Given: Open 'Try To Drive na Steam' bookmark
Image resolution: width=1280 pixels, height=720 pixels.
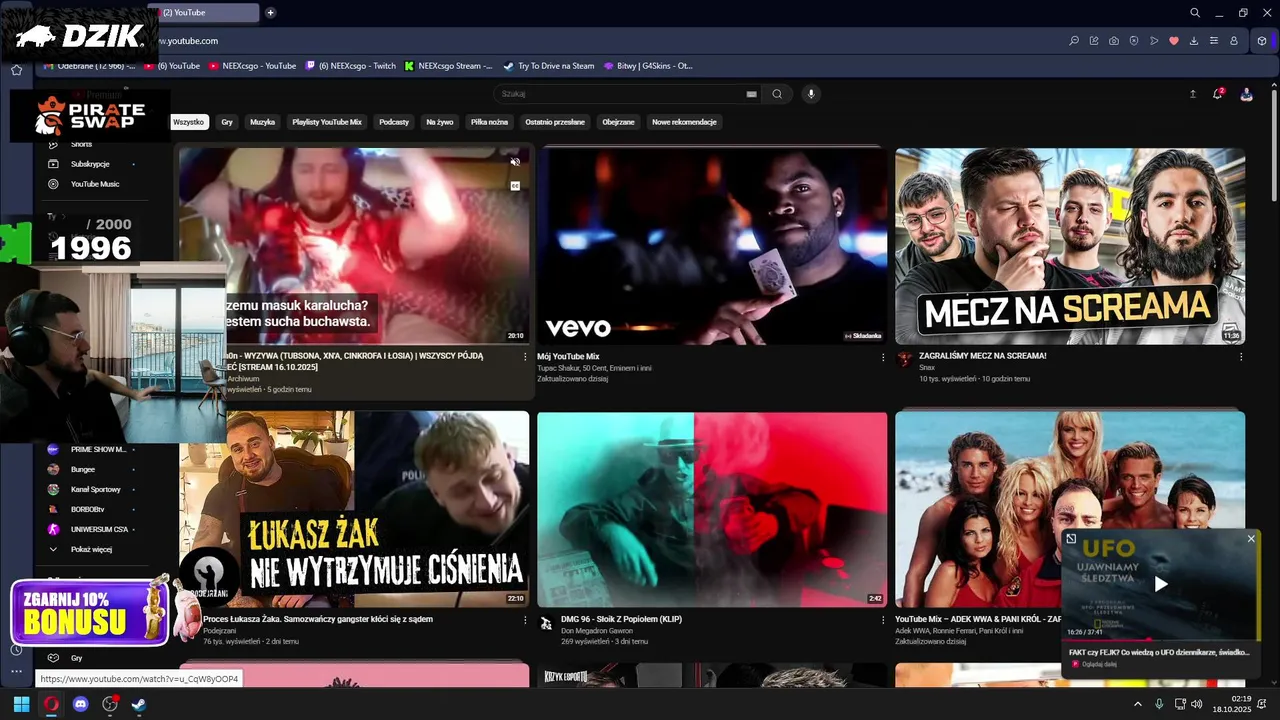Looking at the screenshot, I should pos(549,66).
